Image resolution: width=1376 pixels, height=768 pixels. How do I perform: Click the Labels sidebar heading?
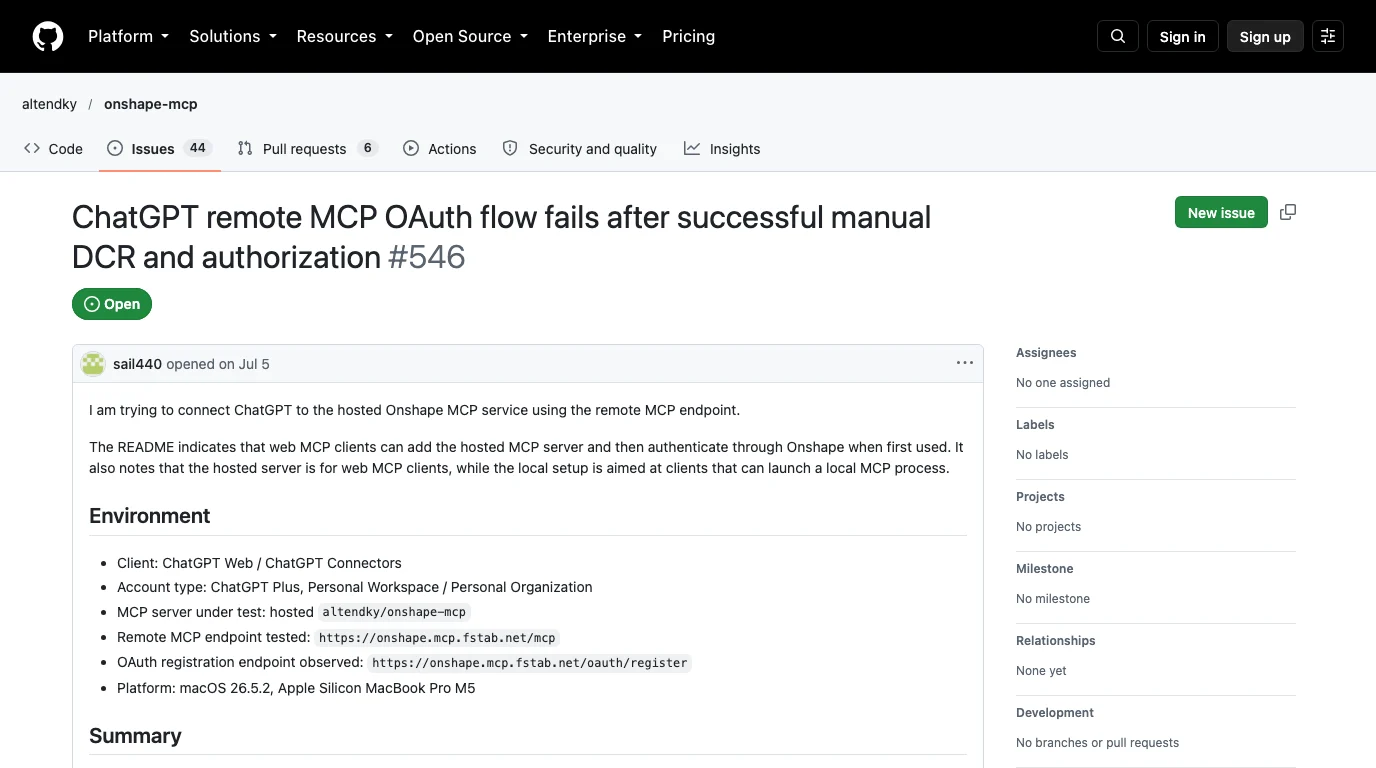(1036, 425)
